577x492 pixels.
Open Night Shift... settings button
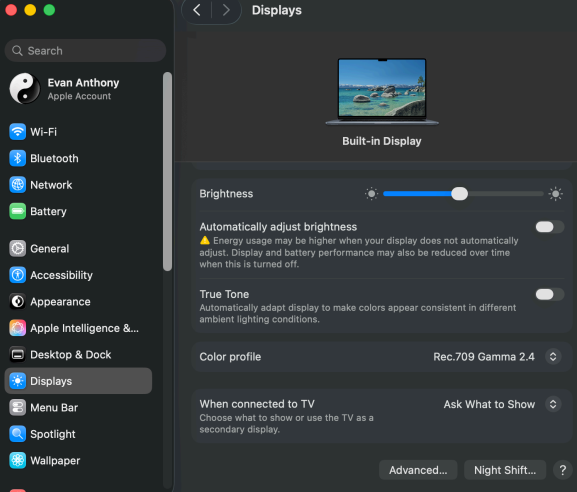coord(505,470)
